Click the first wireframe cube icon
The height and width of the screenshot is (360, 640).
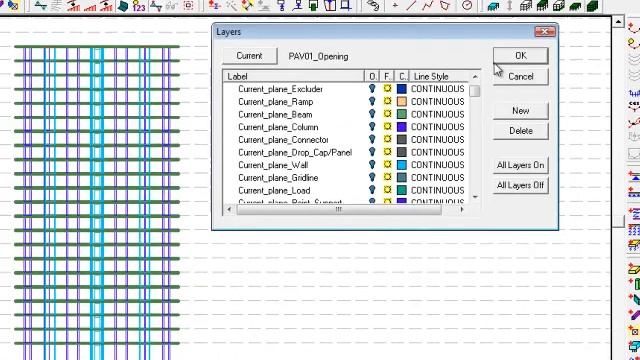pyautogui.click(x=526, y=6)
